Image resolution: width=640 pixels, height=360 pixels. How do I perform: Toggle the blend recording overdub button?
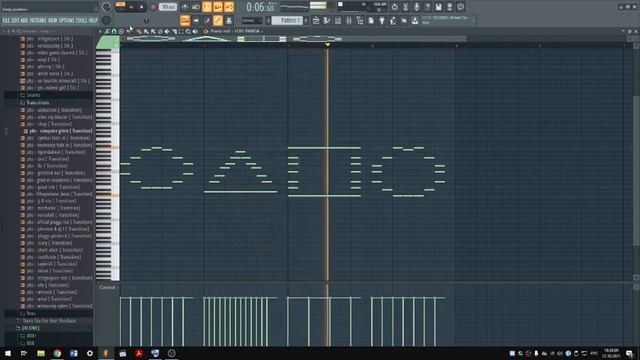point(218,7)
